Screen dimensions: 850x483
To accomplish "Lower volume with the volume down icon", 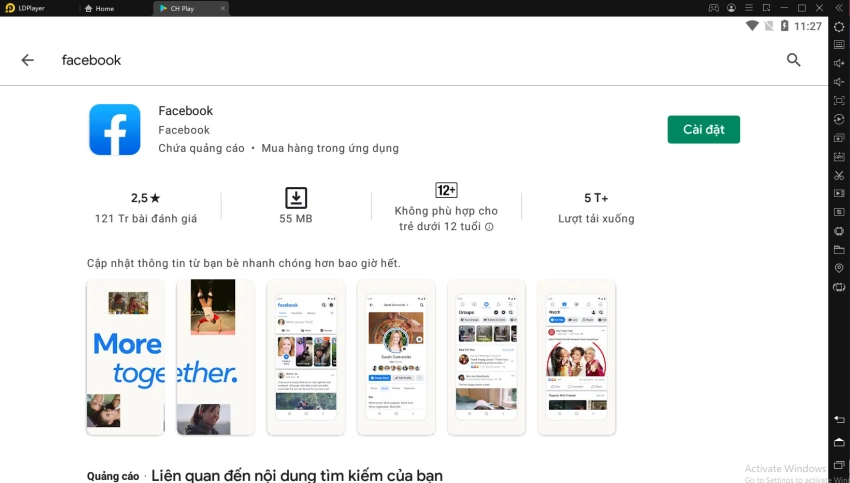I will click(839, 82).
